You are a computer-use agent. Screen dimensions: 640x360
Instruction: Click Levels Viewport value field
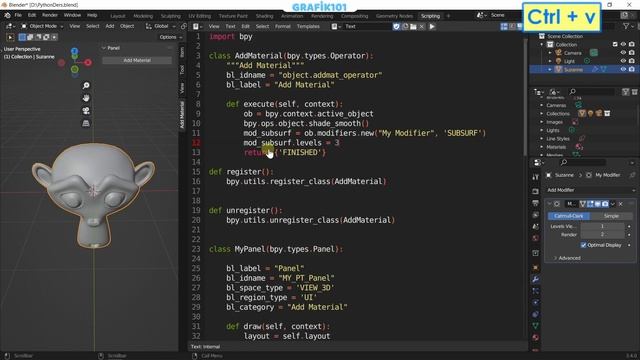[603, 226]
